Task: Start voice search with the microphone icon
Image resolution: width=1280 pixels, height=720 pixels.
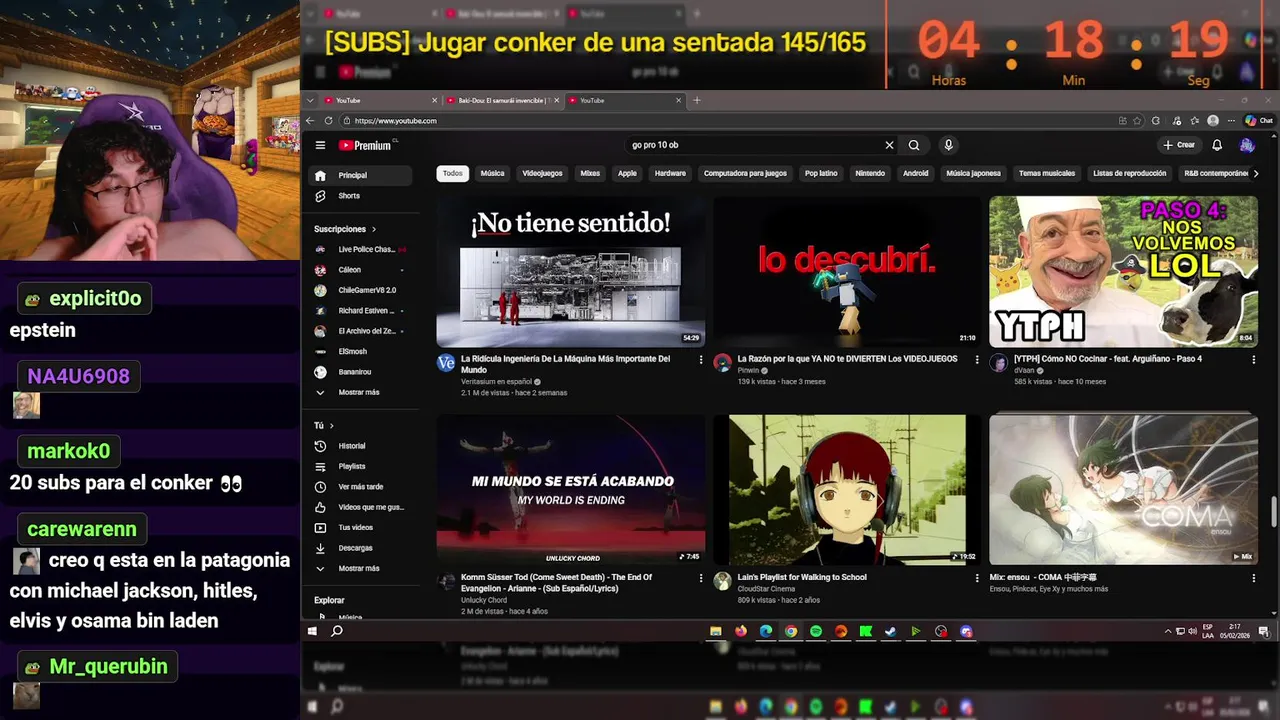Action: click(x=948, y=145)
